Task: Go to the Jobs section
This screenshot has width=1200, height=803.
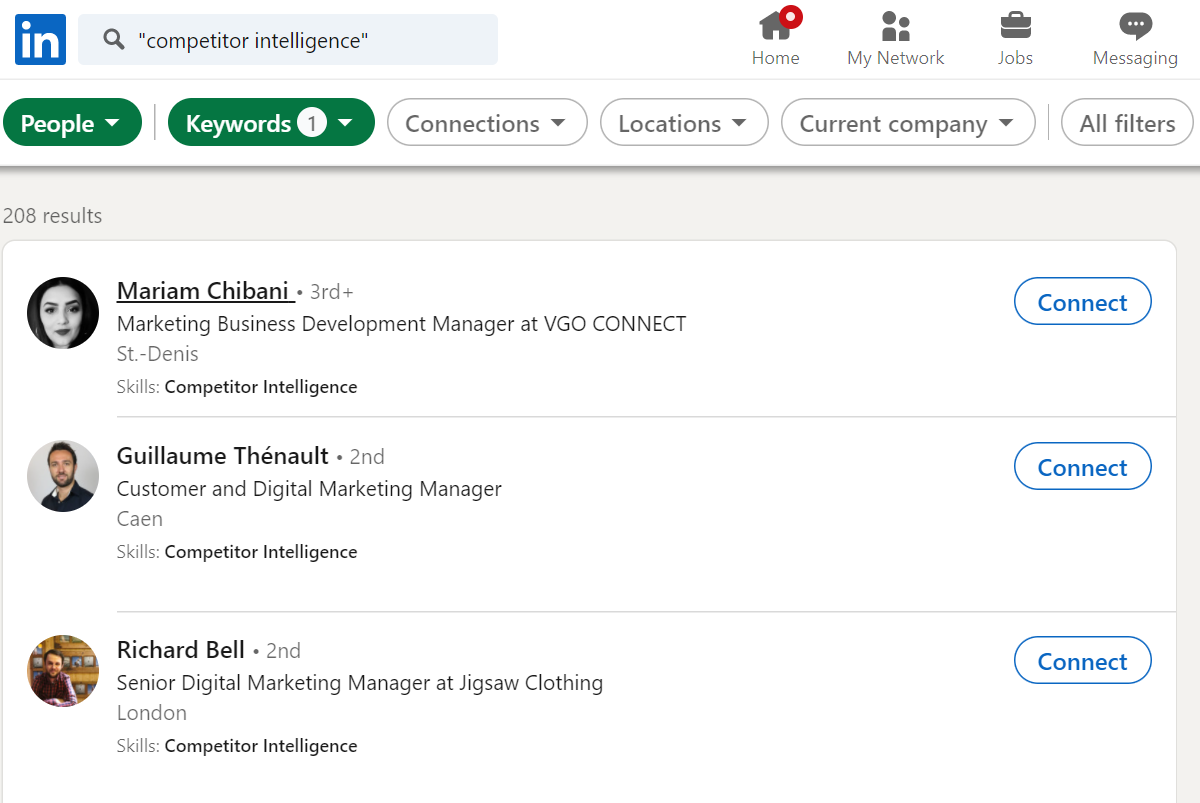Action: pos(1015,38)
